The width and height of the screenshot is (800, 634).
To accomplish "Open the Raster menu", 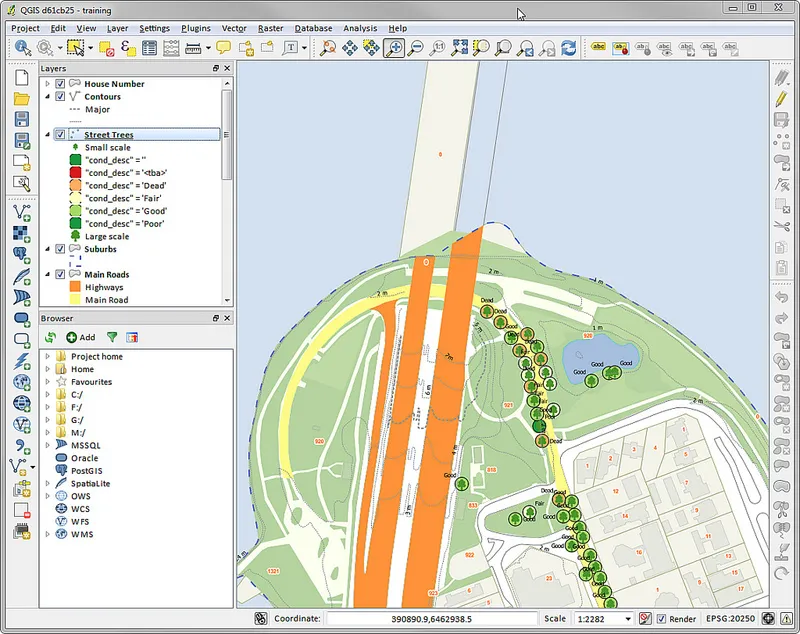I will tap(269, 28).
